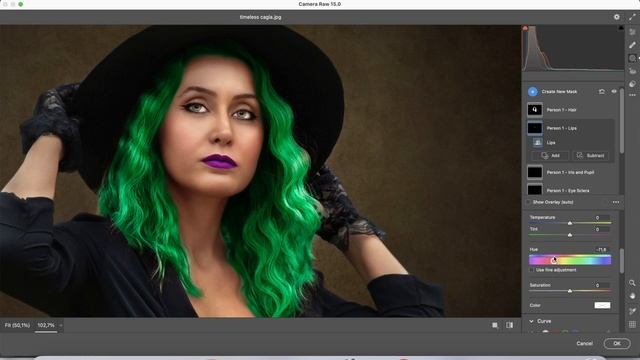Toggle the masks visibility eye icon

tap(614, 91)
